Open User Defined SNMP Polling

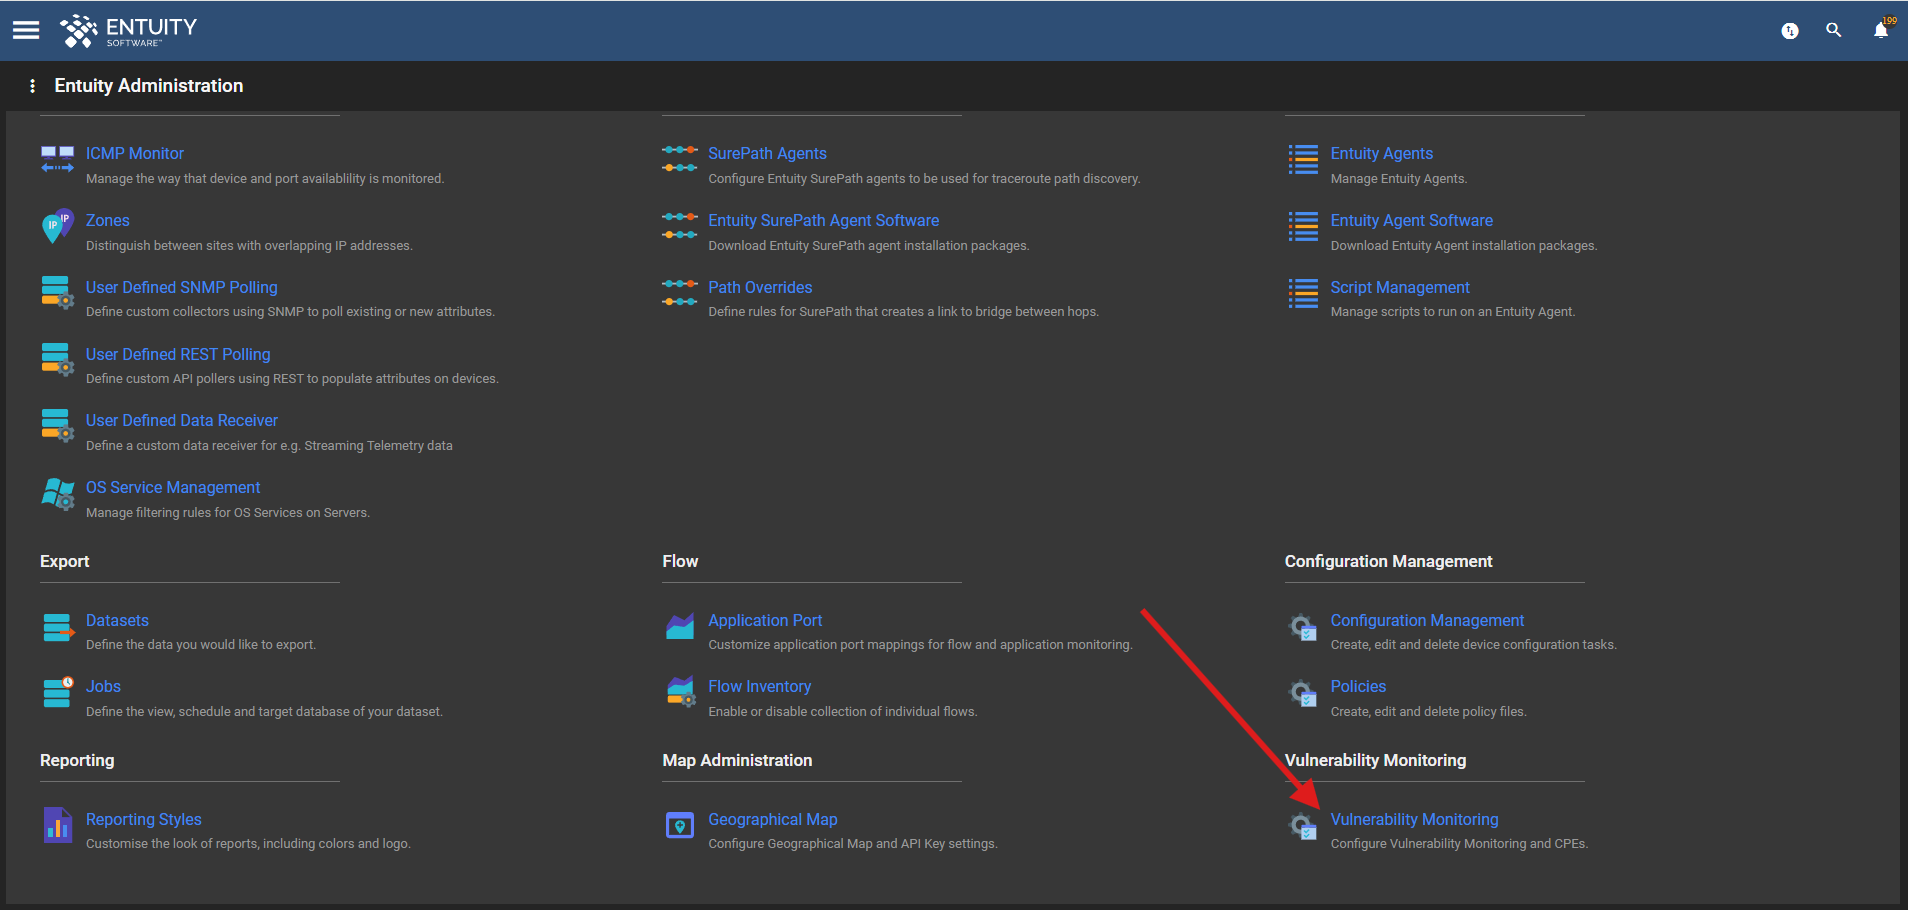182,287
